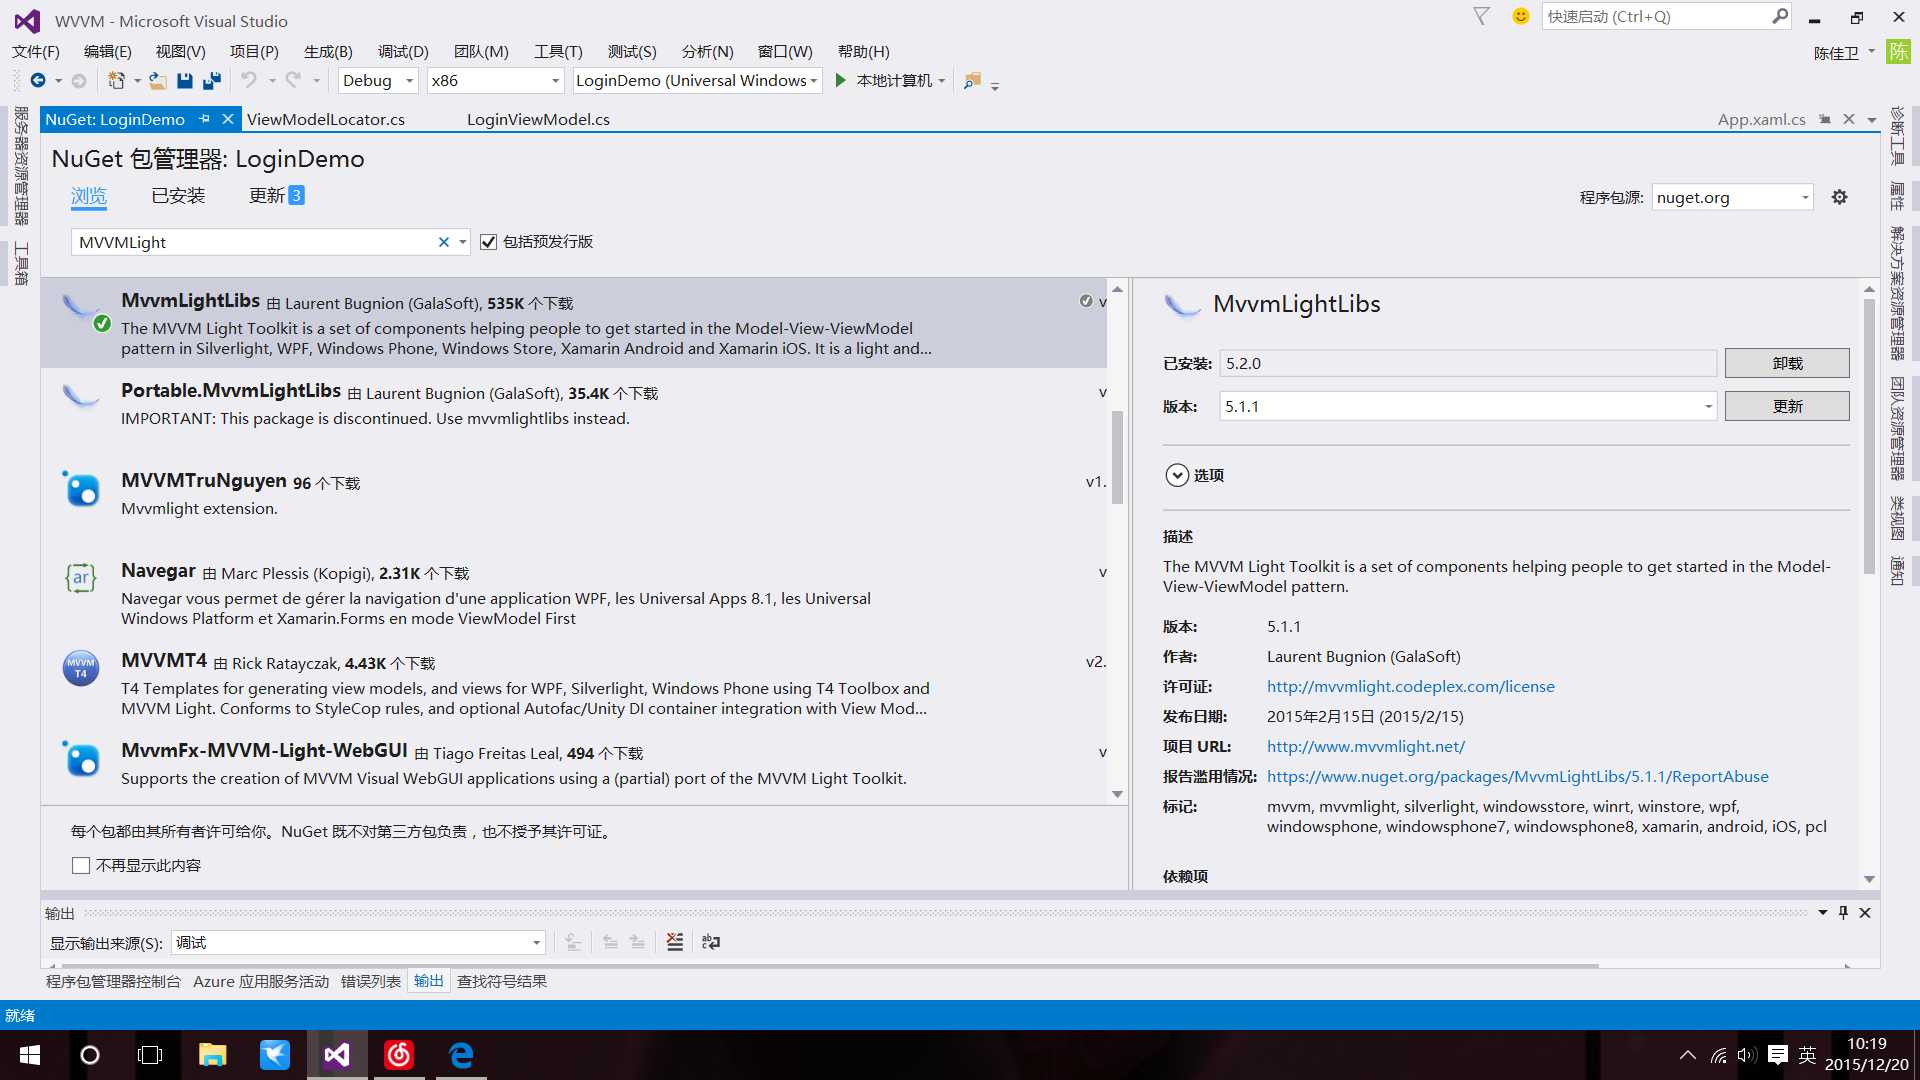Open the 显示输出来源 调试 dropdown
Screen dimensions: 1920x1080
pyautogui.click(x=358, y=942)
